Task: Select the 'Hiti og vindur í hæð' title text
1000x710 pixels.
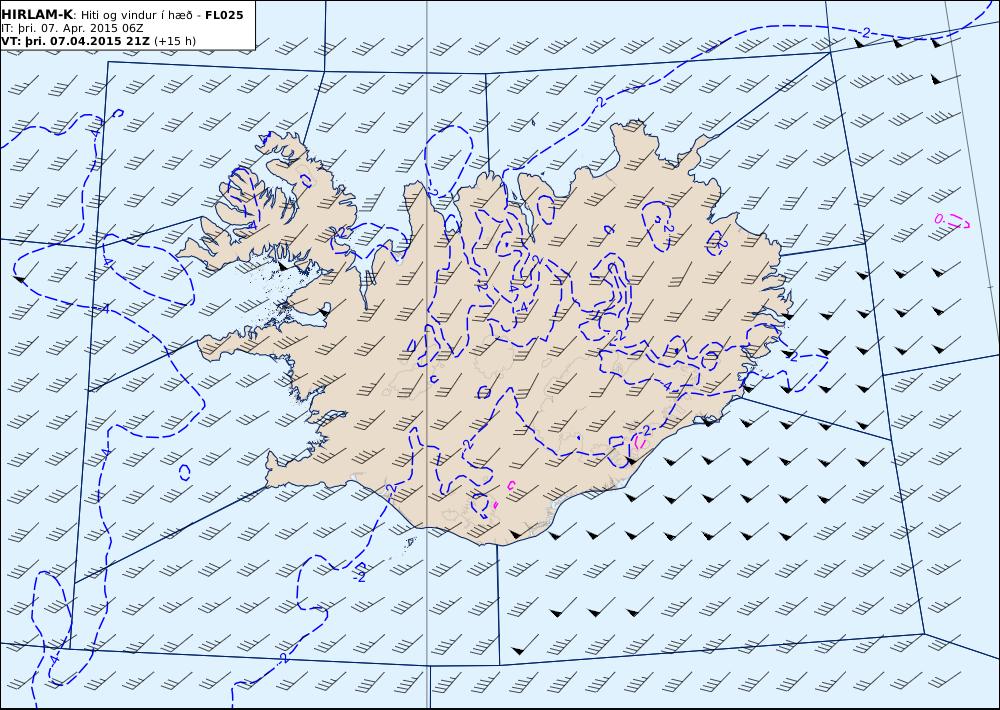Action: [139, 15]
